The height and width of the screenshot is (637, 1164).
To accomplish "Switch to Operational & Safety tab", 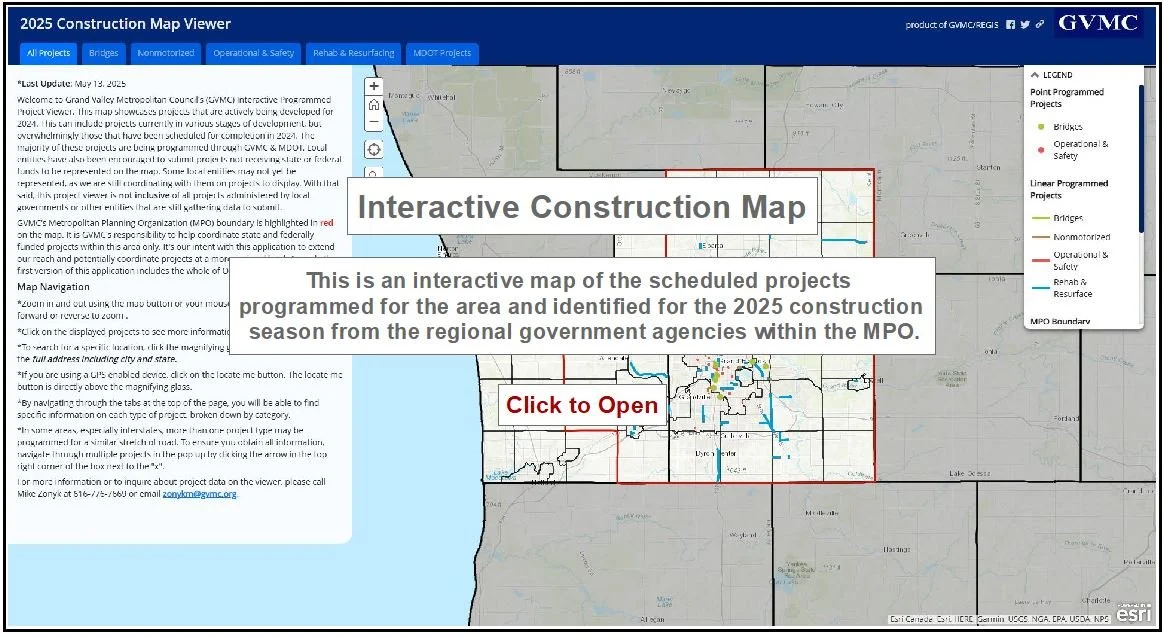I will [x=253, y=53].
